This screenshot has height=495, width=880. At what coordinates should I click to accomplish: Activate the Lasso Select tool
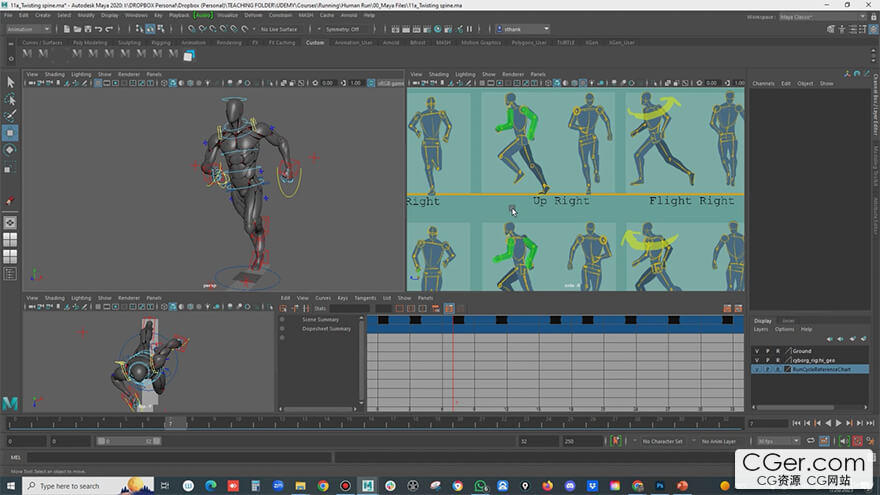point(11,99)
